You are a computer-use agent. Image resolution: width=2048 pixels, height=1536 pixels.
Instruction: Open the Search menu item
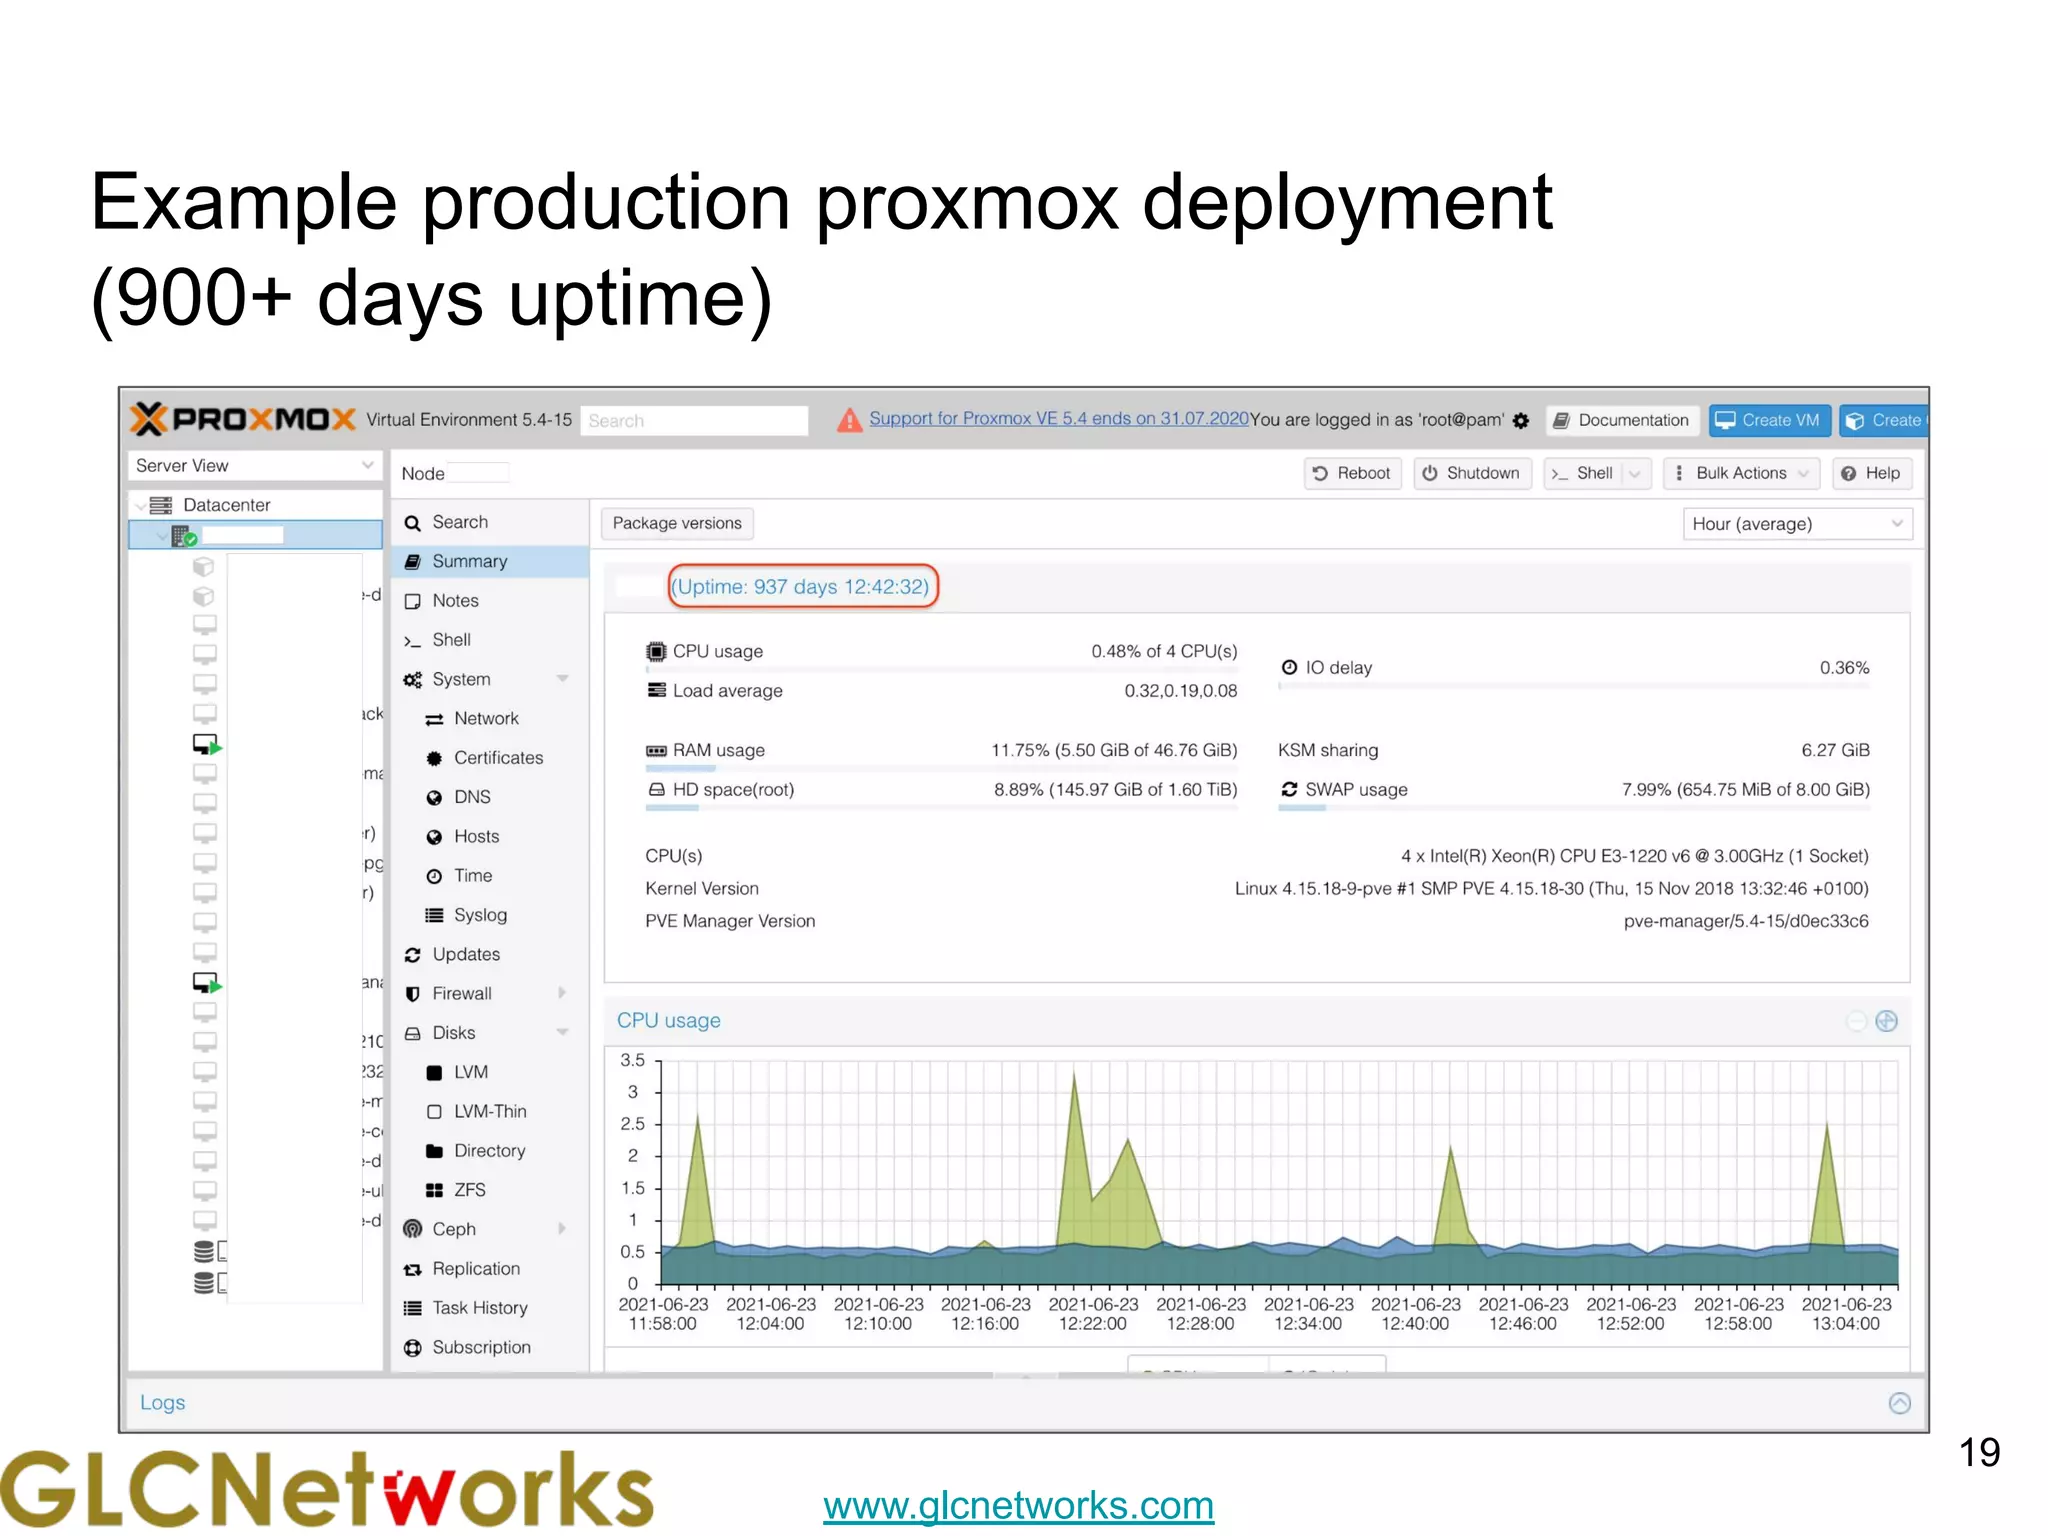(x=490, y=522)
